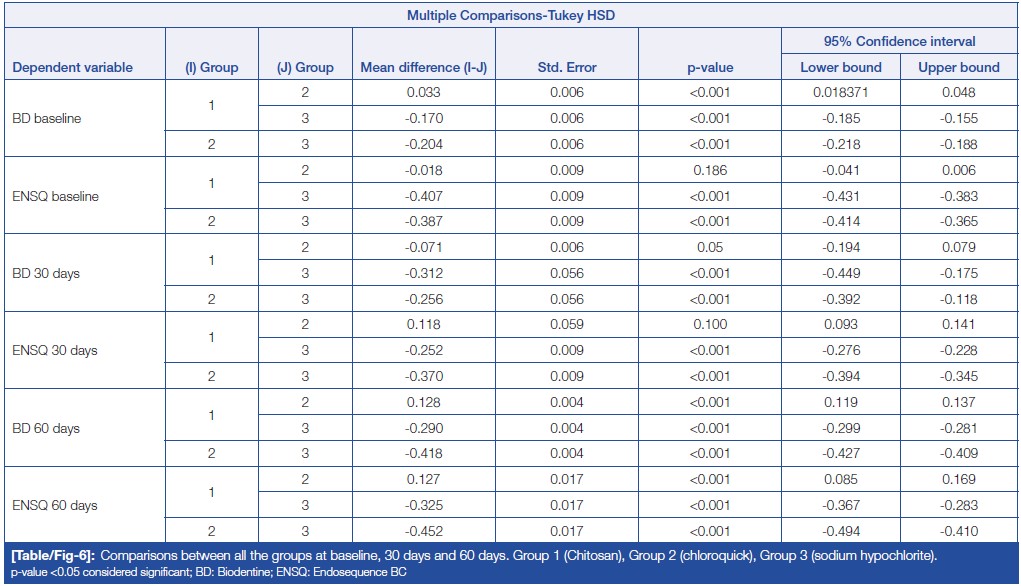This screenshot has width=1021, height=586.
Task: Select the p-value cell showing 0.186
Action: click(x=709, y=171)
